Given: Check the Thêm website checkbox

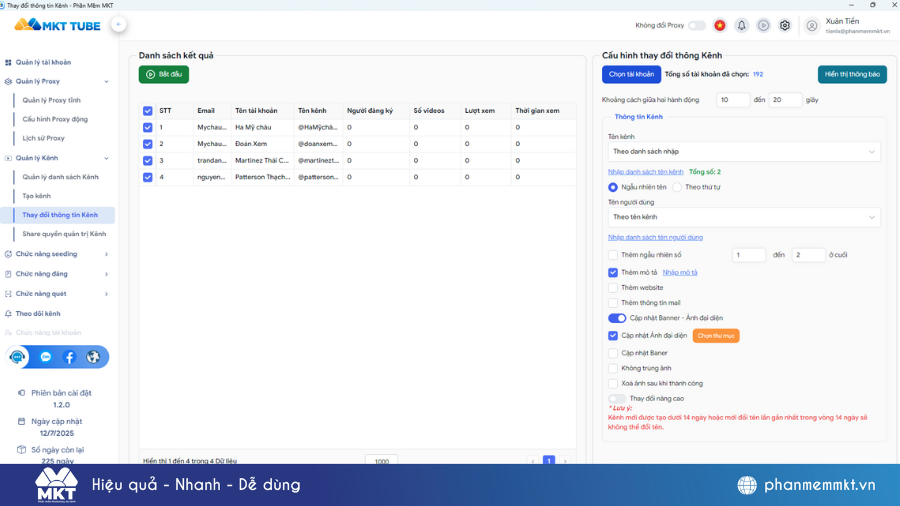Looking at the screenshot, I should coord(613,288).
